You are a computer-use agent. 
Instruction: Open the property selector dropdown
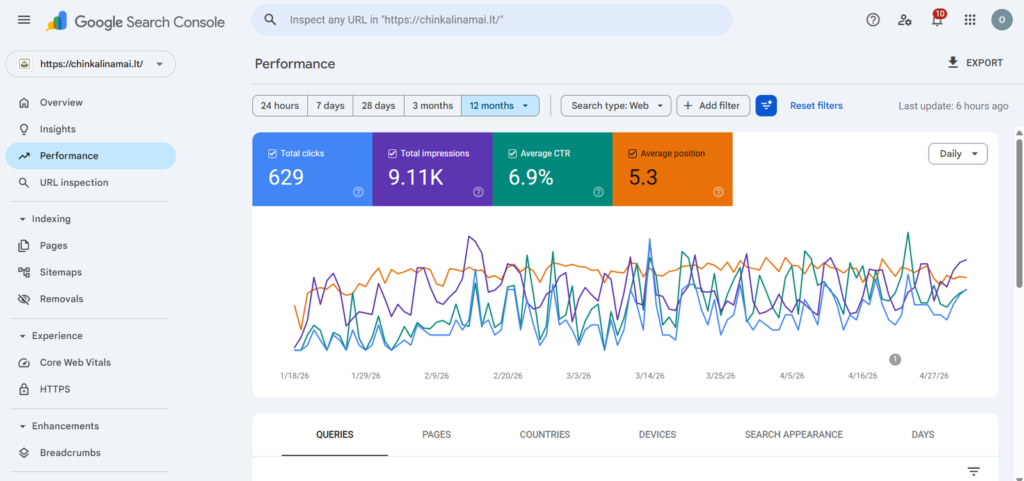pyautogui.click(x=91, y=64)
